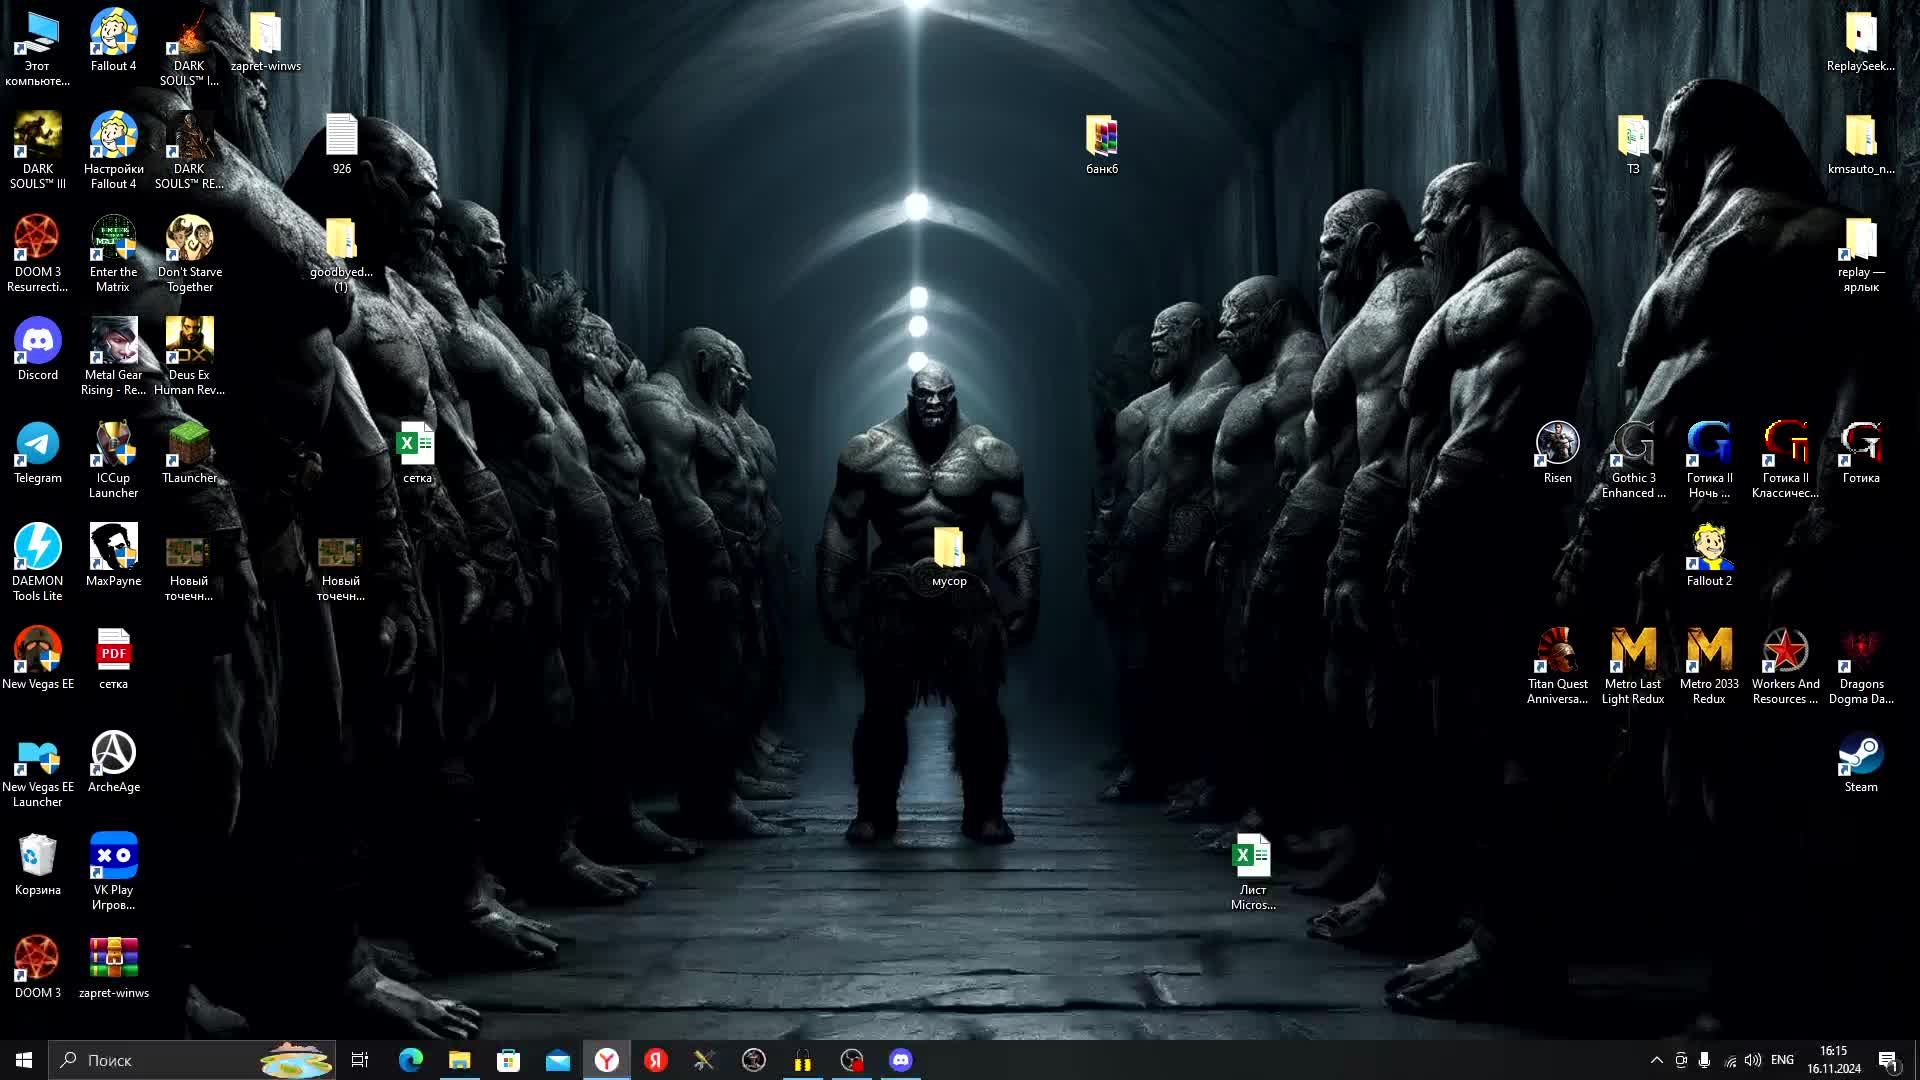This screenshot has width=1920, height=1080.
Task: Open the volume control in tray
Action: [x=1753, y=1060]
